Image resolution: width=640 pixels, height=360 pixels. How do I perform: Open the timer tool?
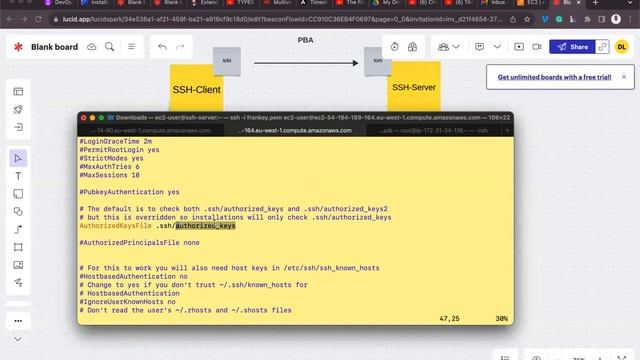(394, 47)
